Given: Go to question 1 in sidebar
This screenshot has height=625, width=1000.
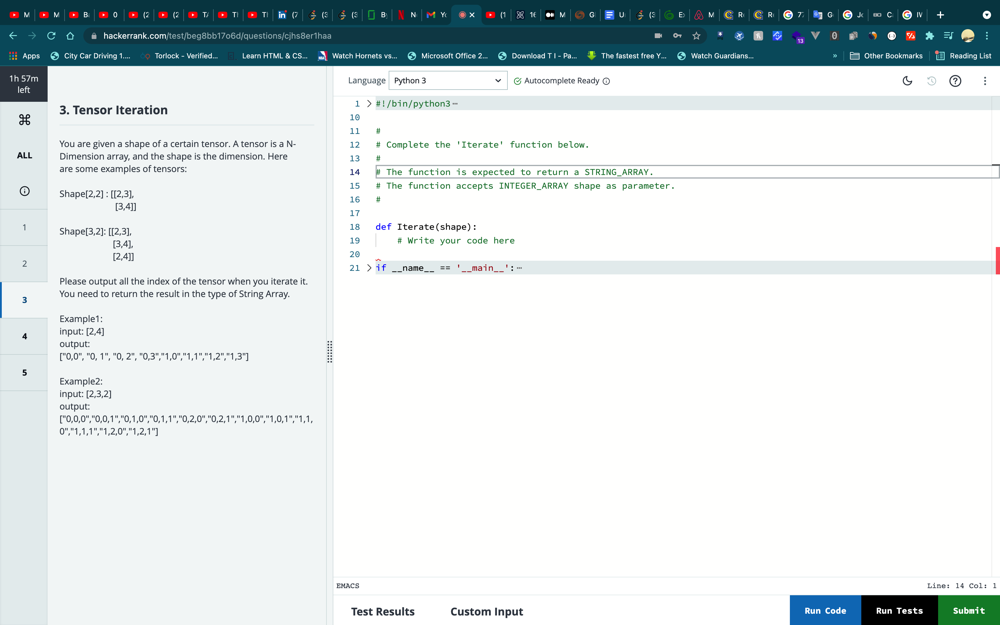Looking at the screenshot, I should coord(24,227).
